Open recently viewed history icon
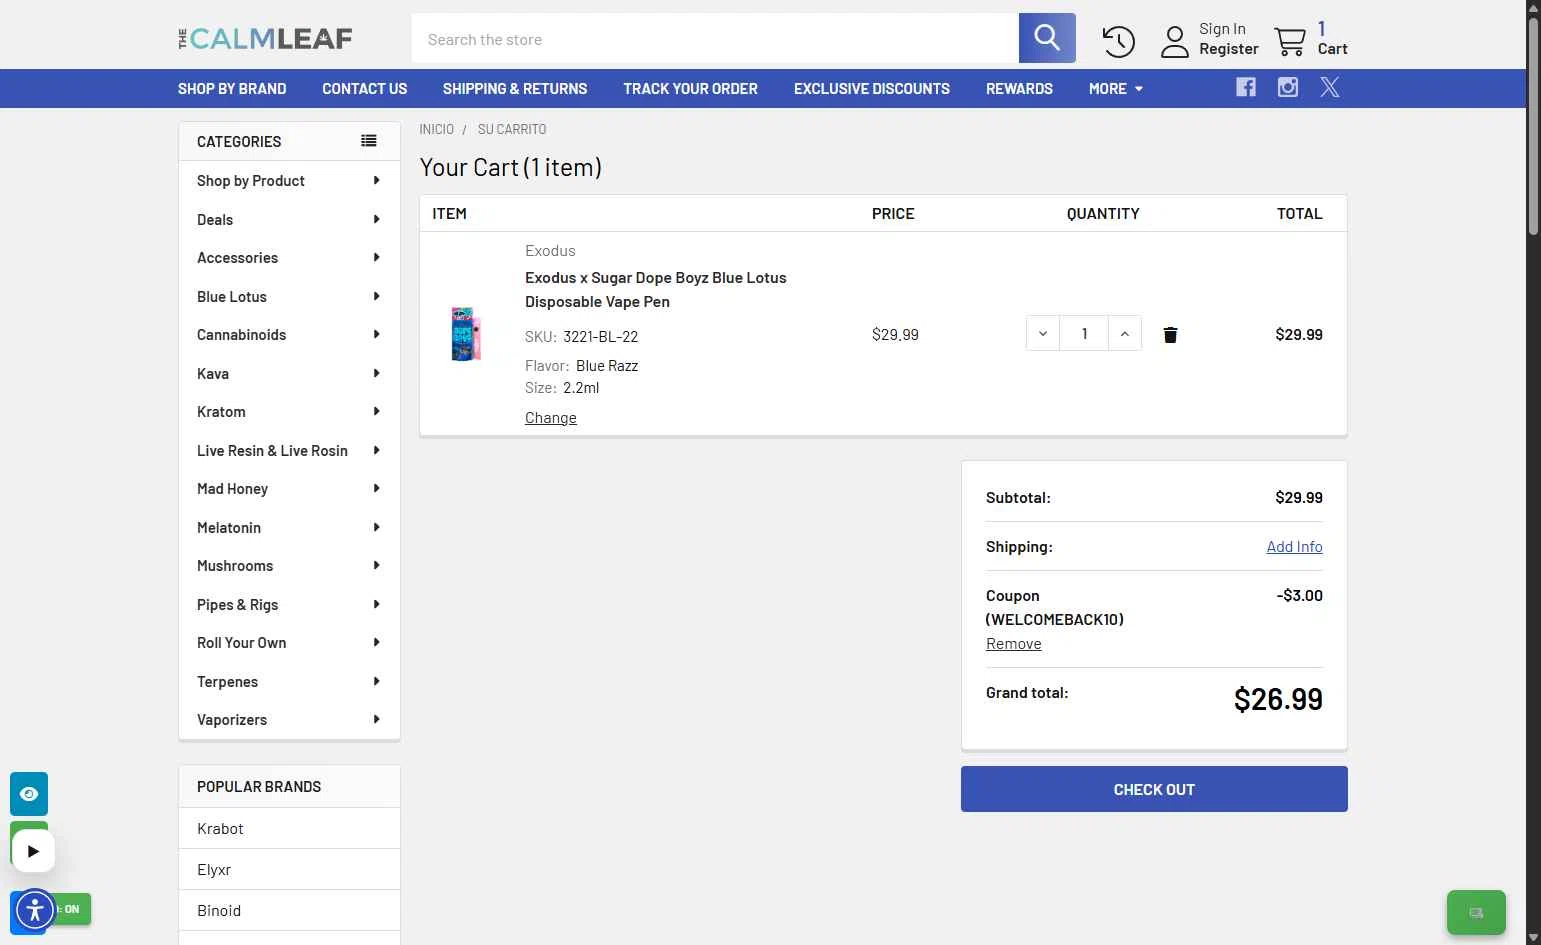Screen dimensions: 1541x945 point(1119,41)
